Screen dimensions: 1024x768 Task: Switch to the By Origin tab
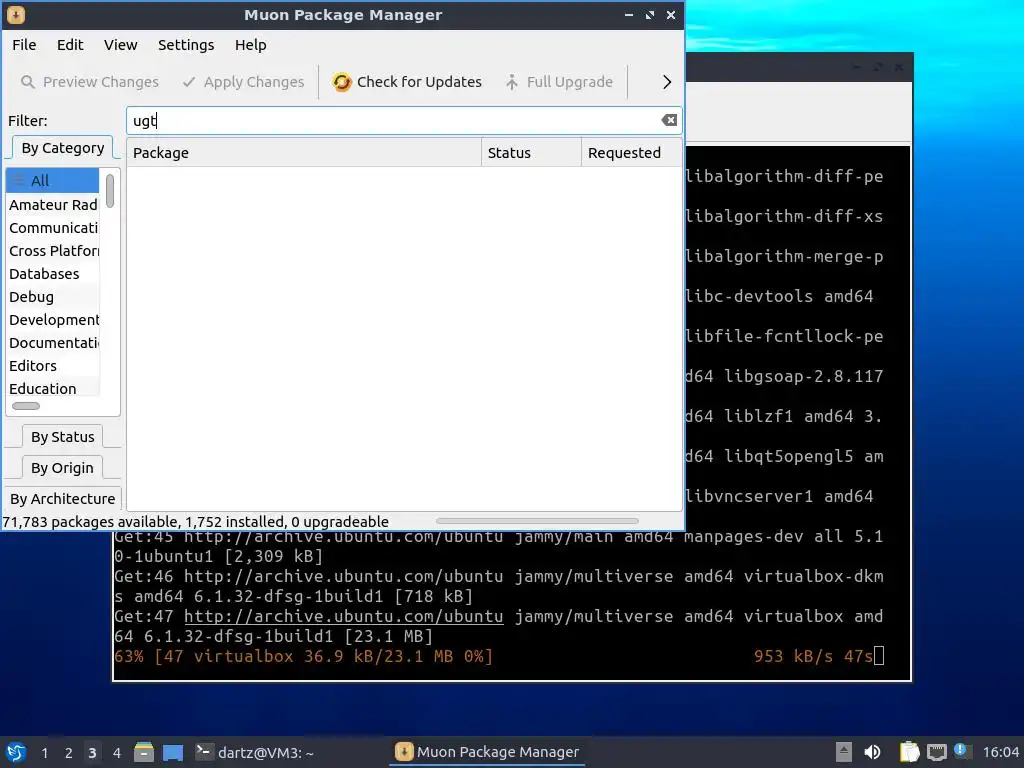62,468
